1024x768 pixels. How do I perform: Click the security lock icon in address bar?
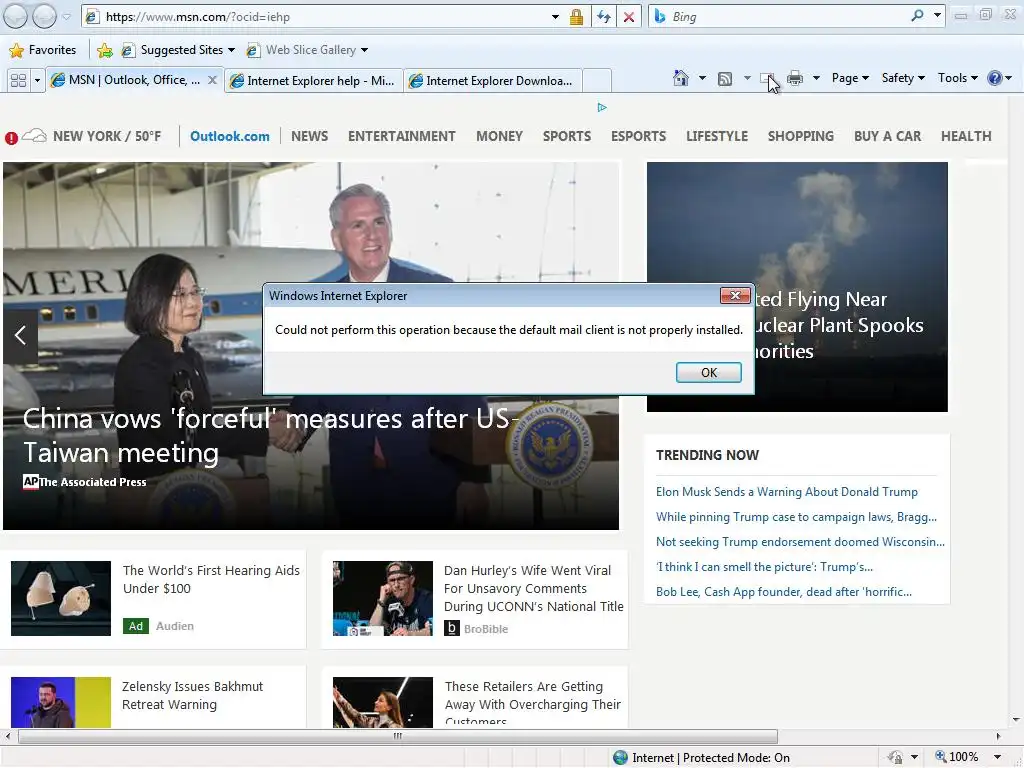576,17
